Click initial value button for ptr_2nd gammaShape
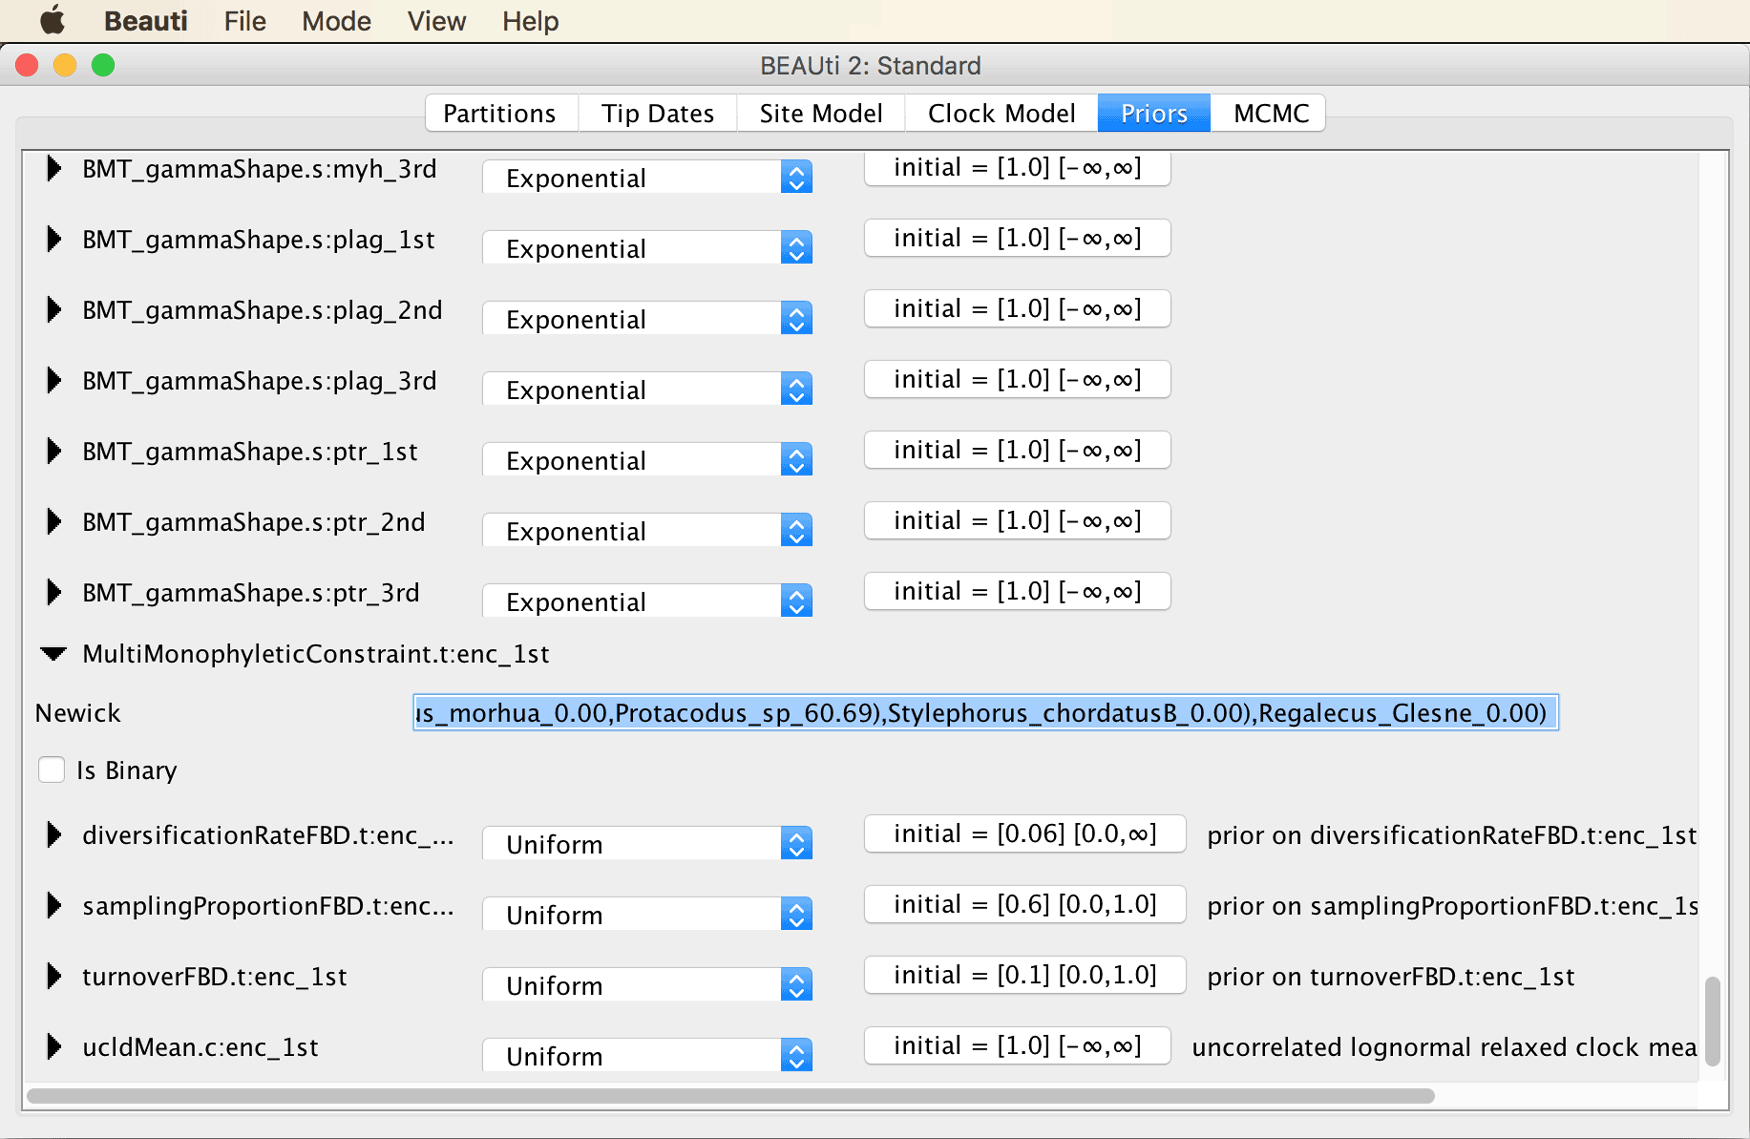This screenshot has height=1139, width=1750. 1017,521
